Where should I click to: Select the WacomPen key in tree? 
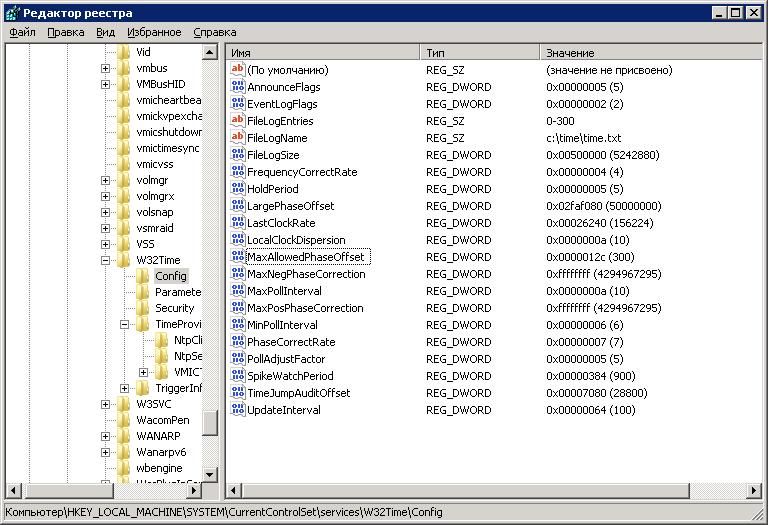coord(163,420)
